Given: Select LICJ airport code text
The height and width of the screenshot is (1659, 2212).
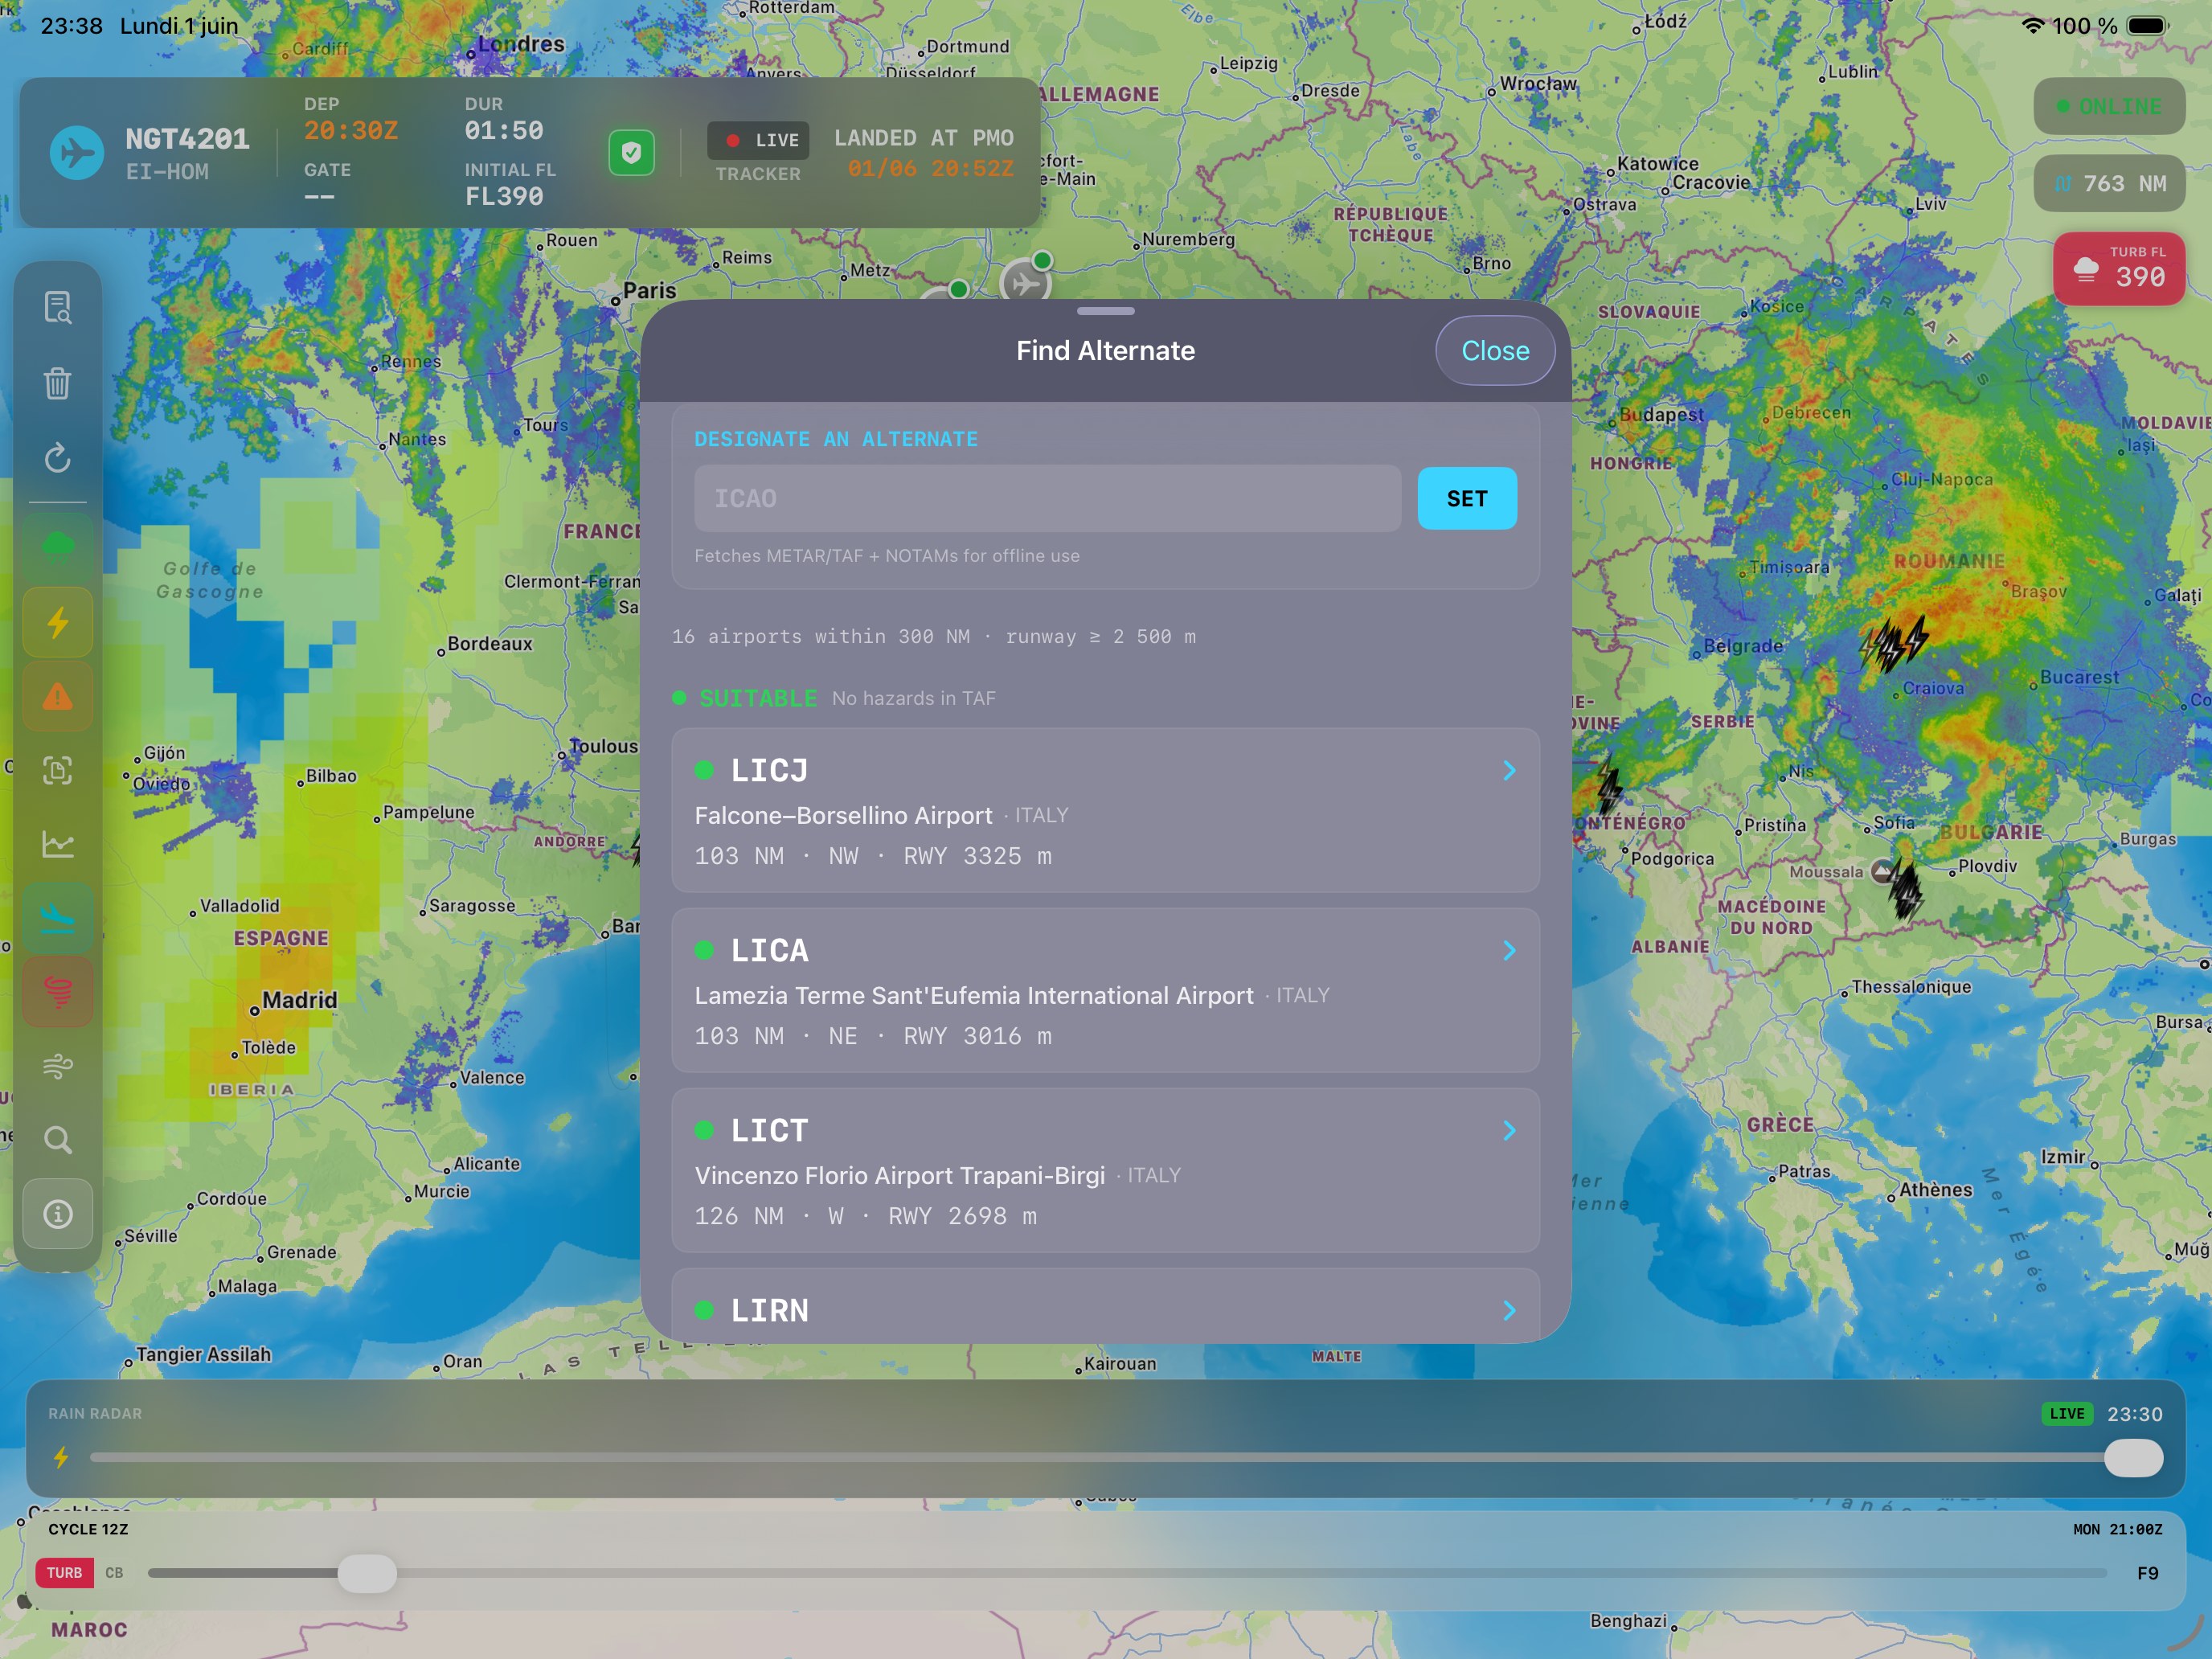Looking at the screenshot, I should pos(769,770).
